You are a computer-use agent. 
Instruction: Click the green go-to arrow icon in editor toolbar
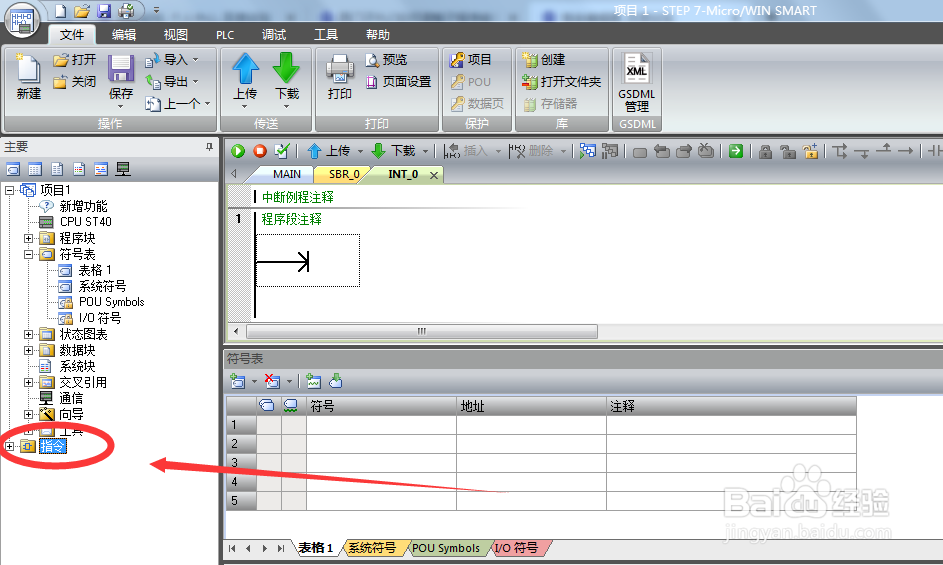pyautogui.click(x=736, y=151)
